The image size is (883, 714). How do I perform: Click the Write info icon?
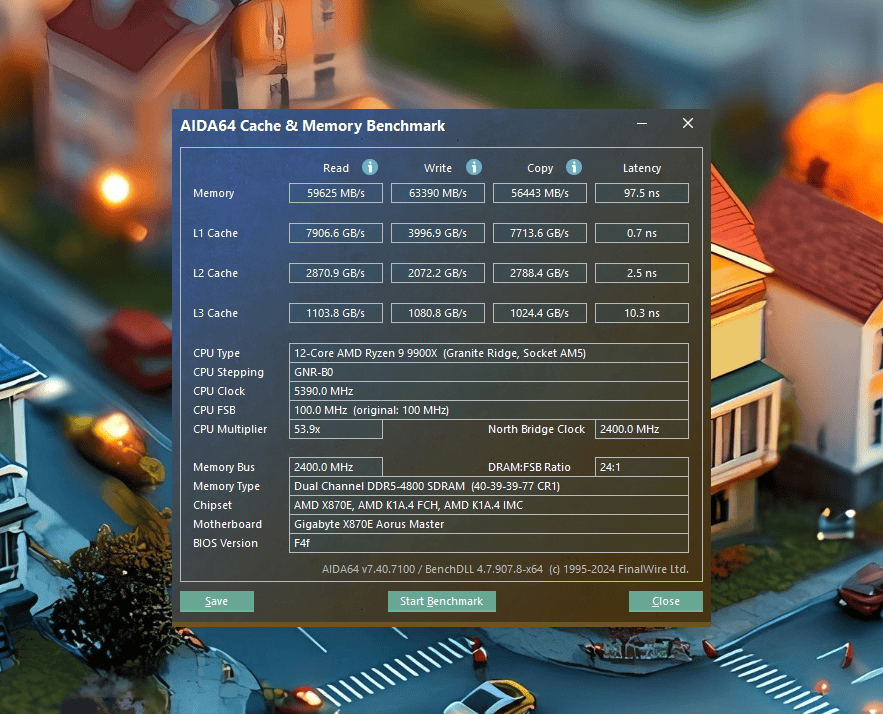474,167
